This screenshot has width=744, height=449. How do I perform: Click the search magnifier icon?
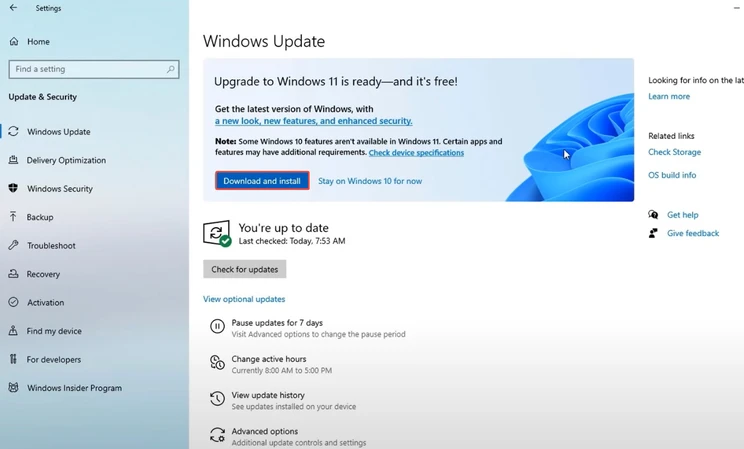tap(170, 69)
